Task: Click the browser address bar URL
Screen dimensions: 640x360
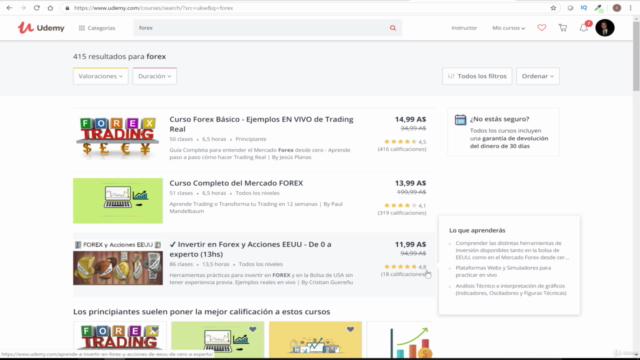Action: point(153,8)
